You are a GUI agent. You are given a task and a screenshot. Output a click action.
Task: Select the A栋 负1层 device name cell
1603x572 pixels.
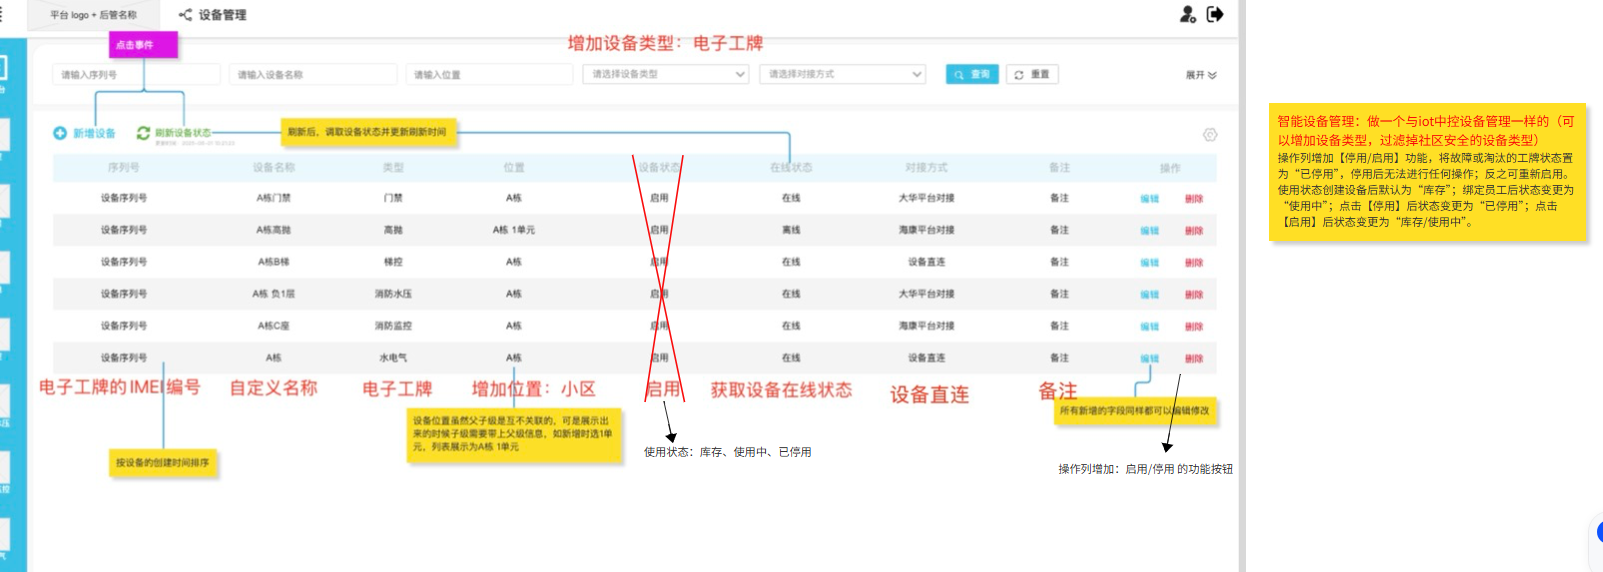(274, 294)
